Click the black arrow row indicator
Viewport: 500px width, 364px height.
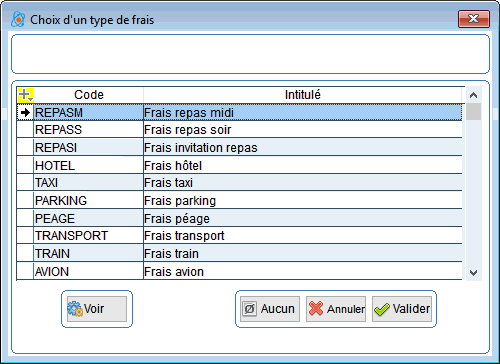point(25,113)
